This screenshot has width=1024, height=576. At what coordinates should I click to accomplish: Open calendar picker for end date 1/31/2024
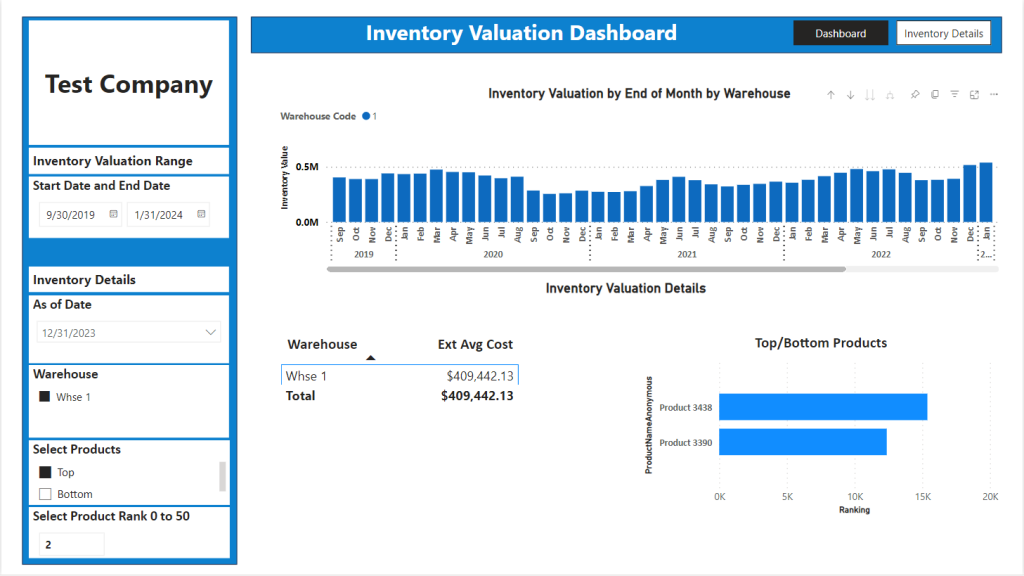point(201,214)
